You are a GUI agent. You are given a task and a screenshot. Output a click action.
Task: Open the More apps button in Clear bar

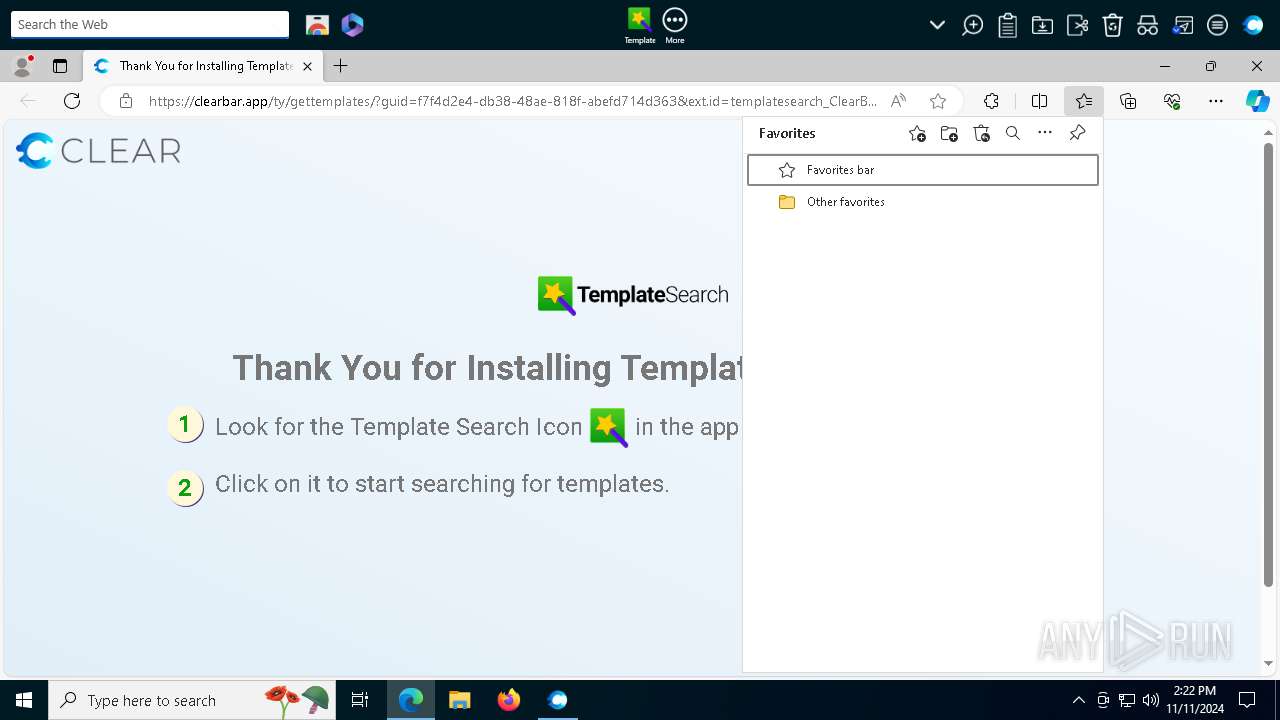(675, 25)
